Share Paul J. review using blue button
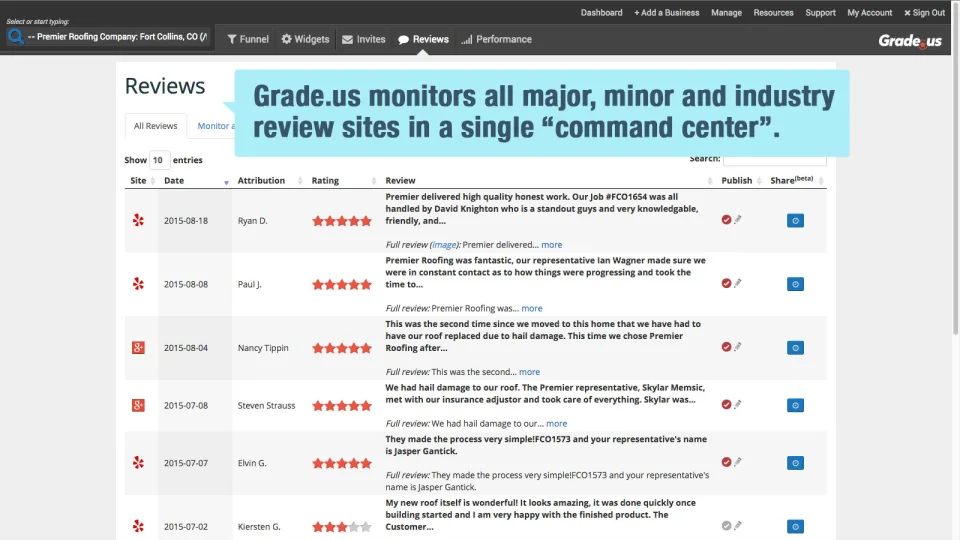This screenshot has height=540, width=960. click(x=795, y=284)
